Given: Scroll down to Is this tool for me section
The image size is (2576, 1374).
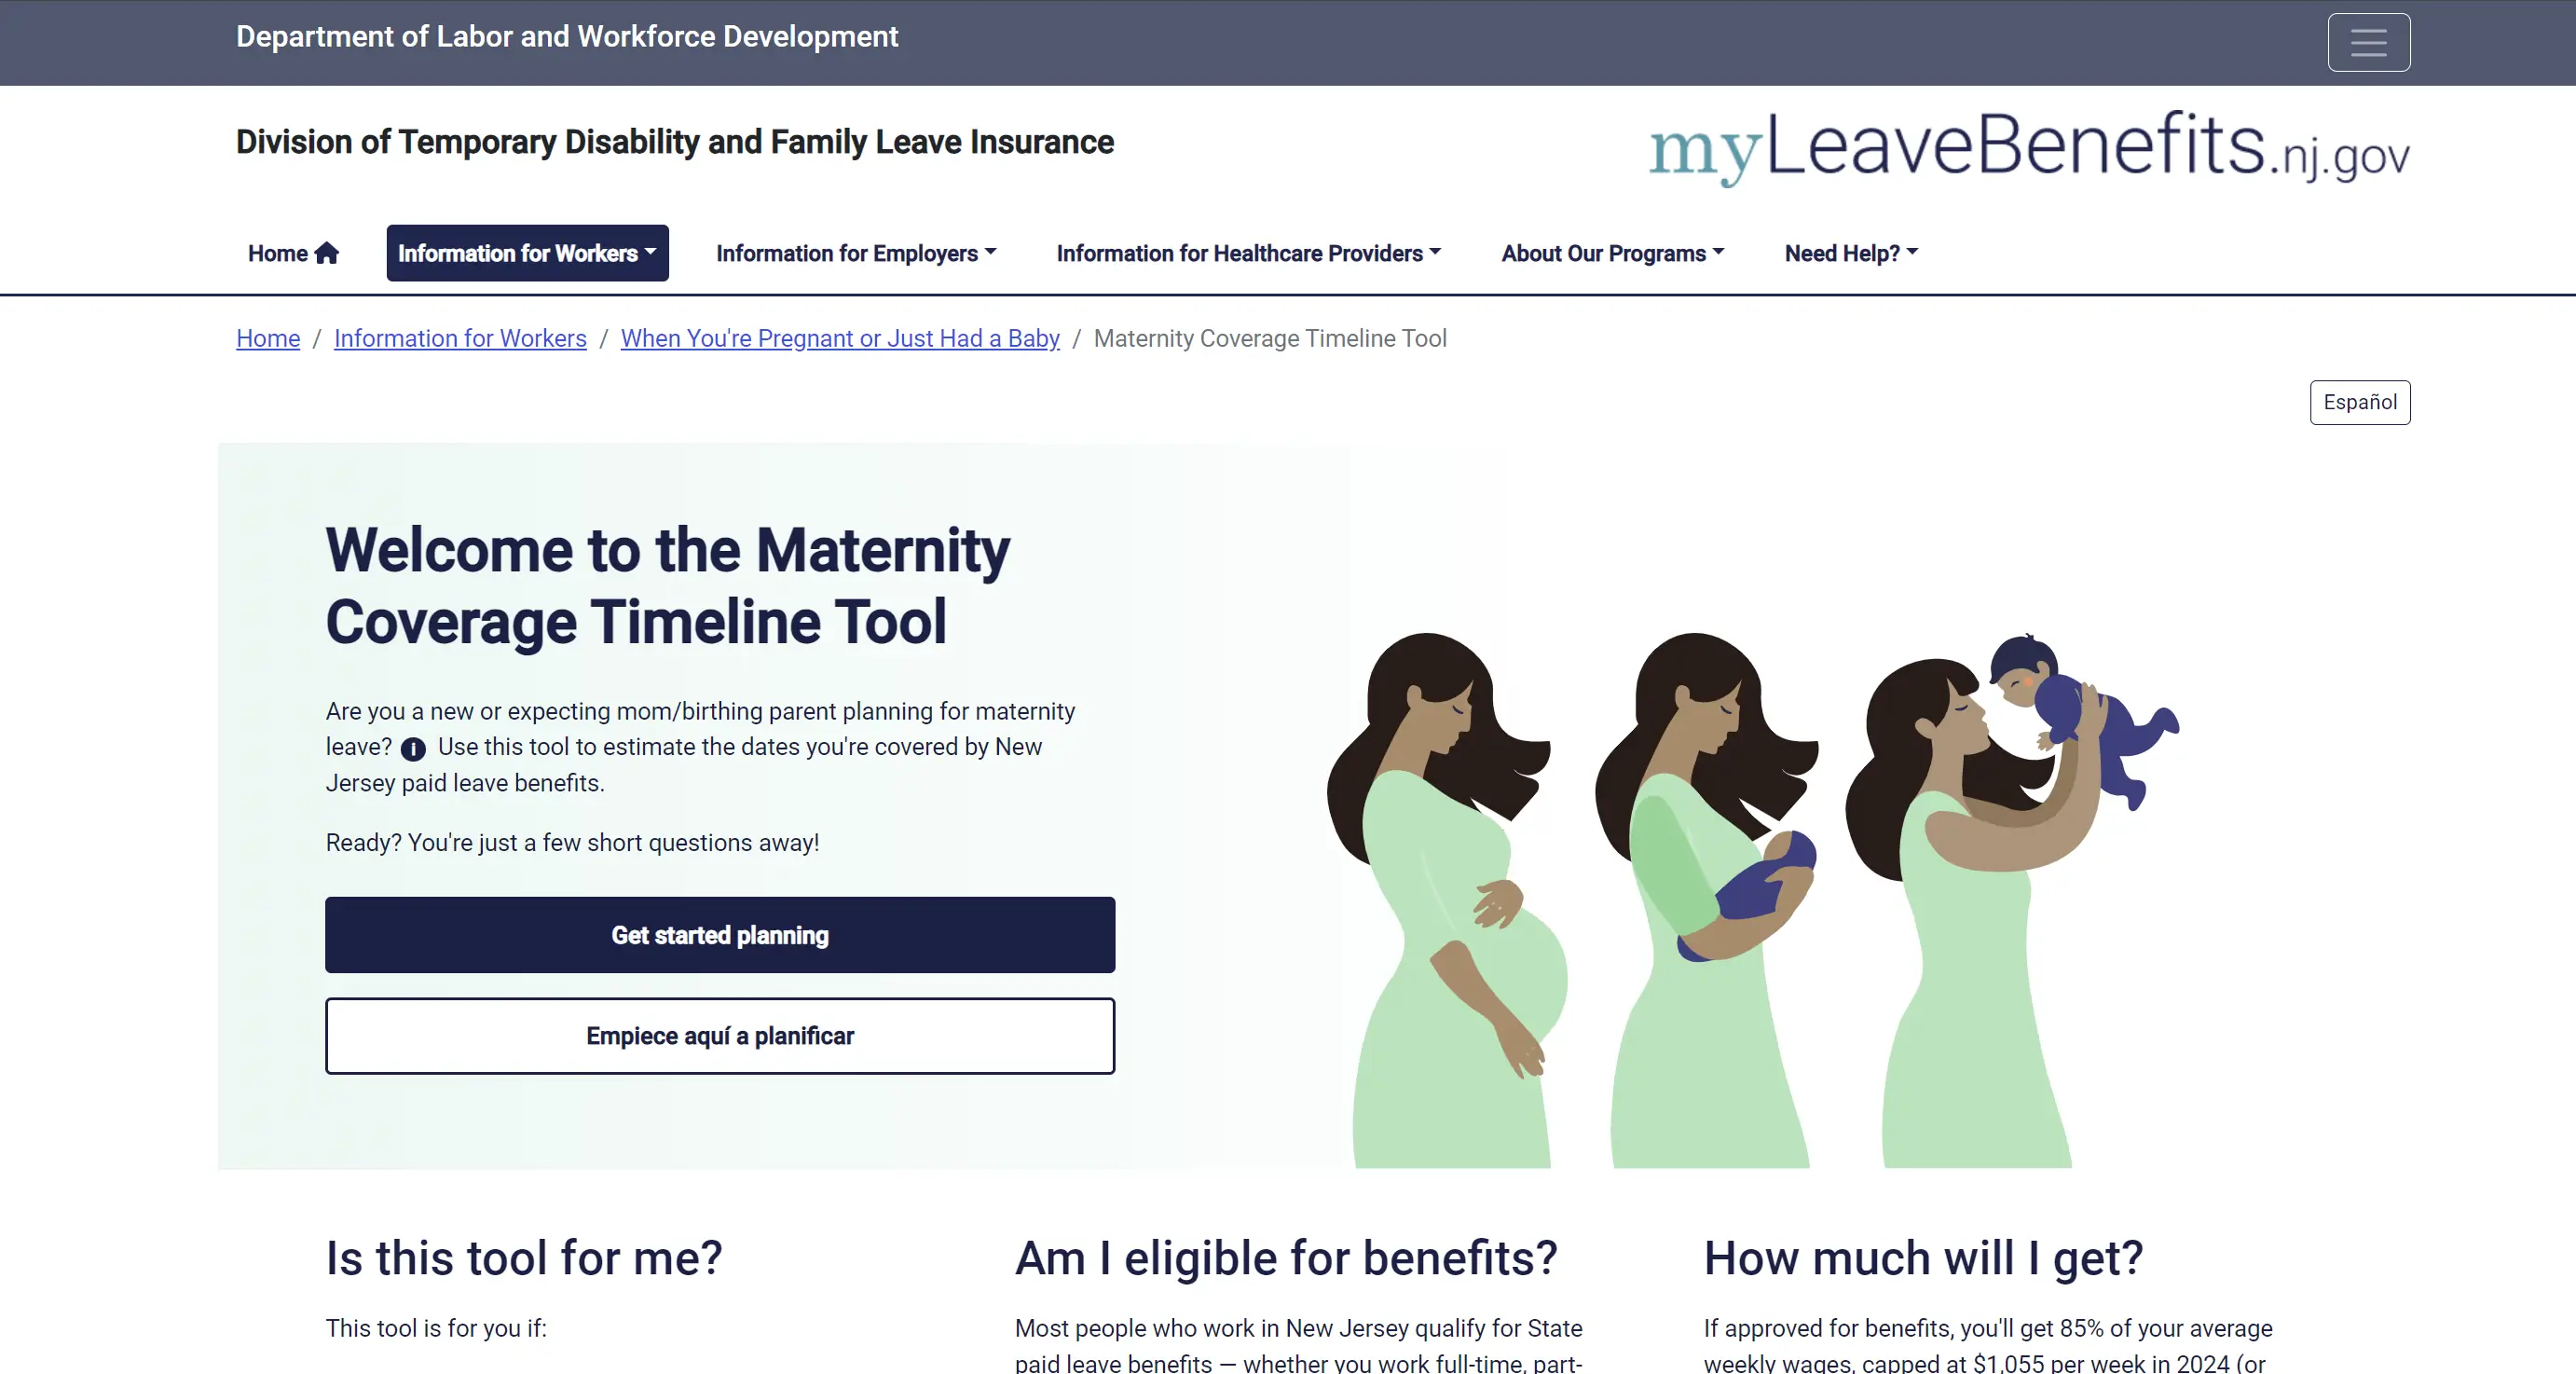Looking at the screenshot, I should click(x=523, y=1258).
